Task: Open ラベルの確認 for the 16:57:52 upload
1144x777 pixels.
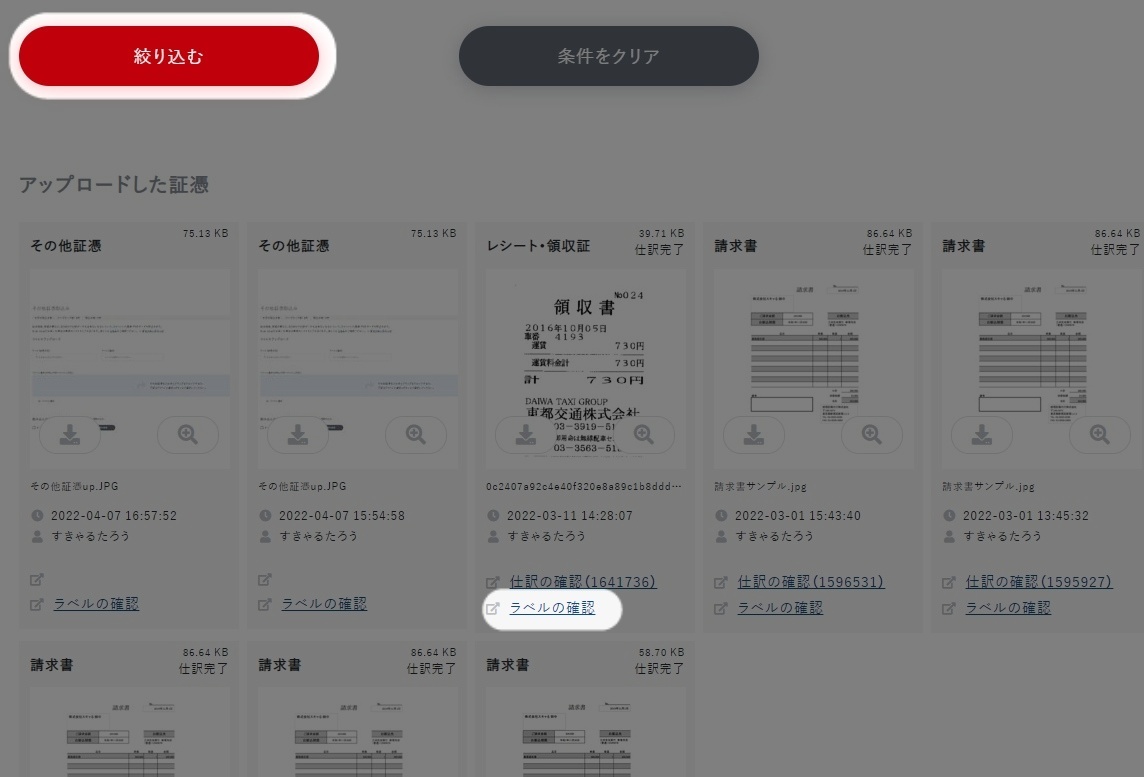Action: [x=96, y=603]
